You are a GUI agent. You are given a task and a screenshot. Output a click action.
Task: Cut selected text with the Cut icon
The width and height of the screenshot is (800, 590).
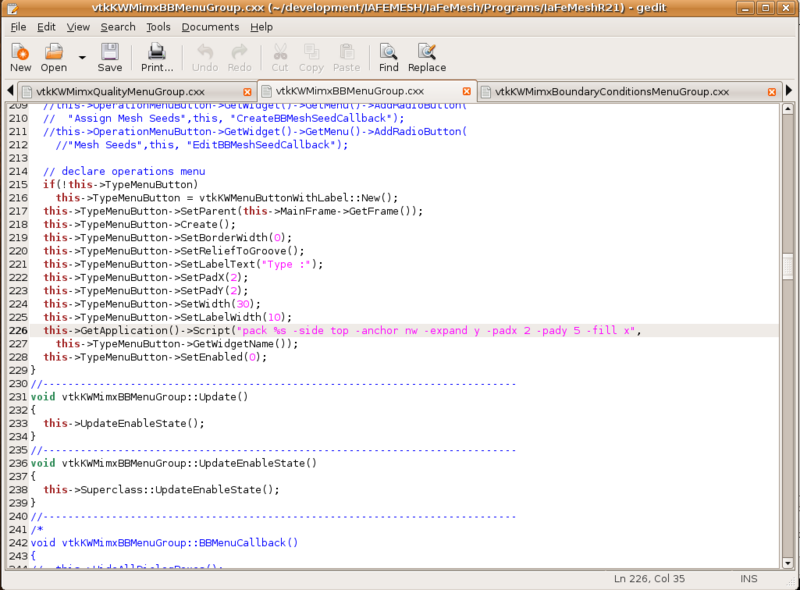[279, 57]
